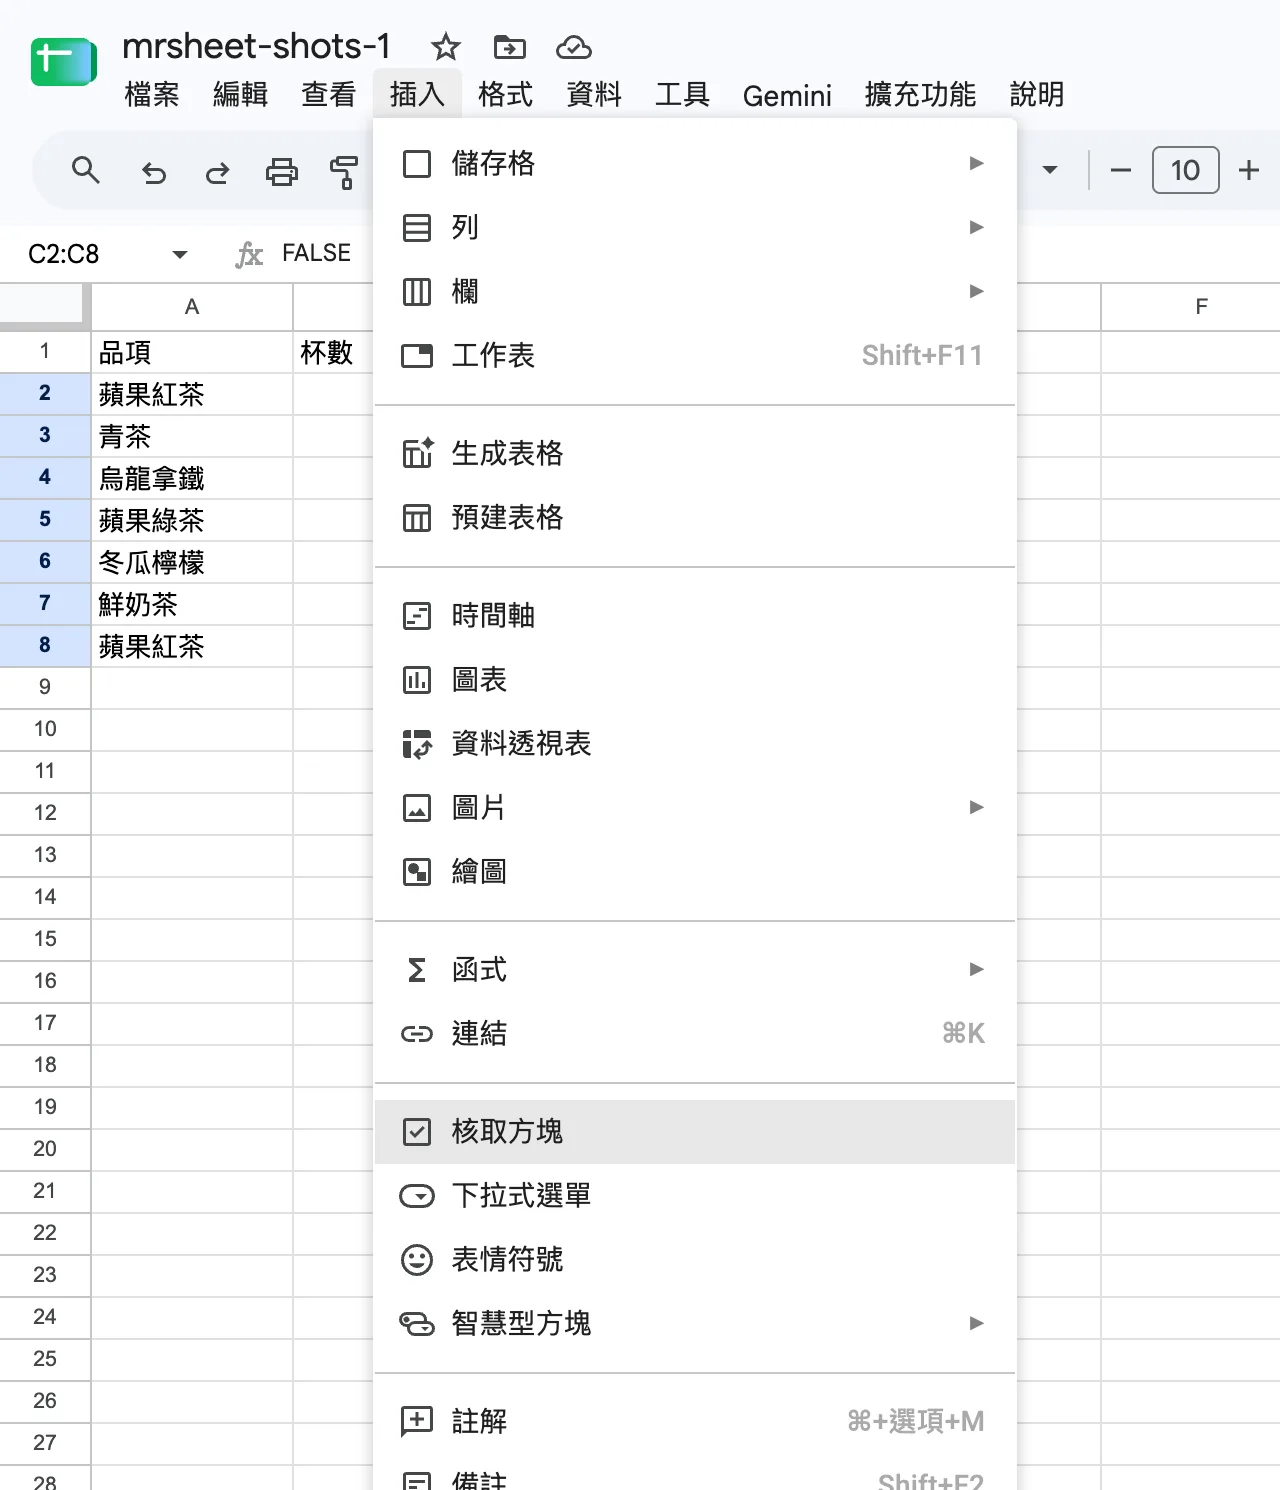Add a 註解 comment
1280x1490 pixels.
[x=695, y=1421]
